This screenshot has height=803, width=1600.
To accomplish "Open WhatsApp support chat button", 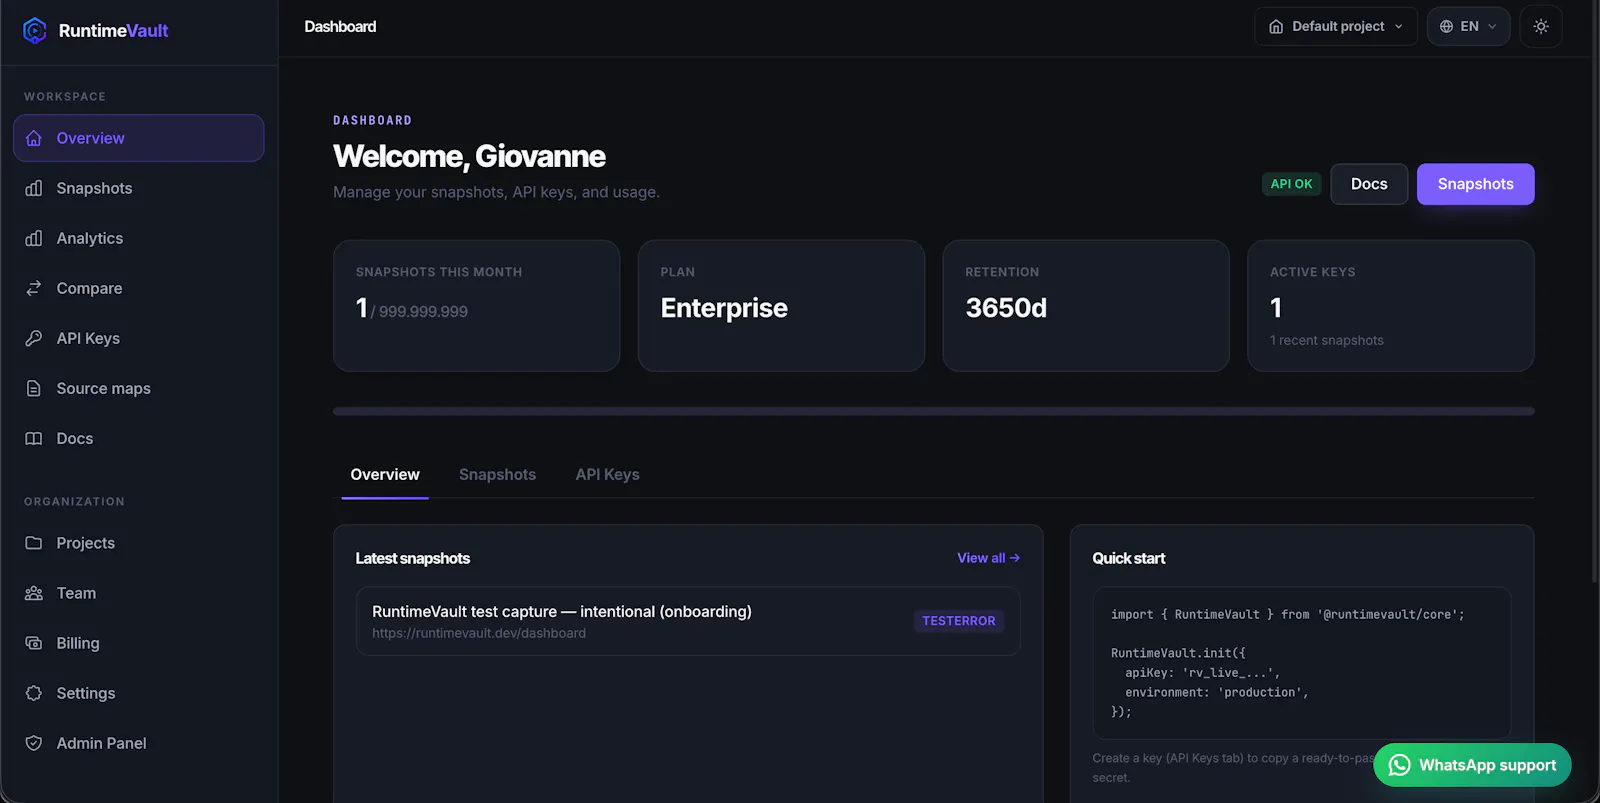I will pyautogui.click(x=1472, y=765).
